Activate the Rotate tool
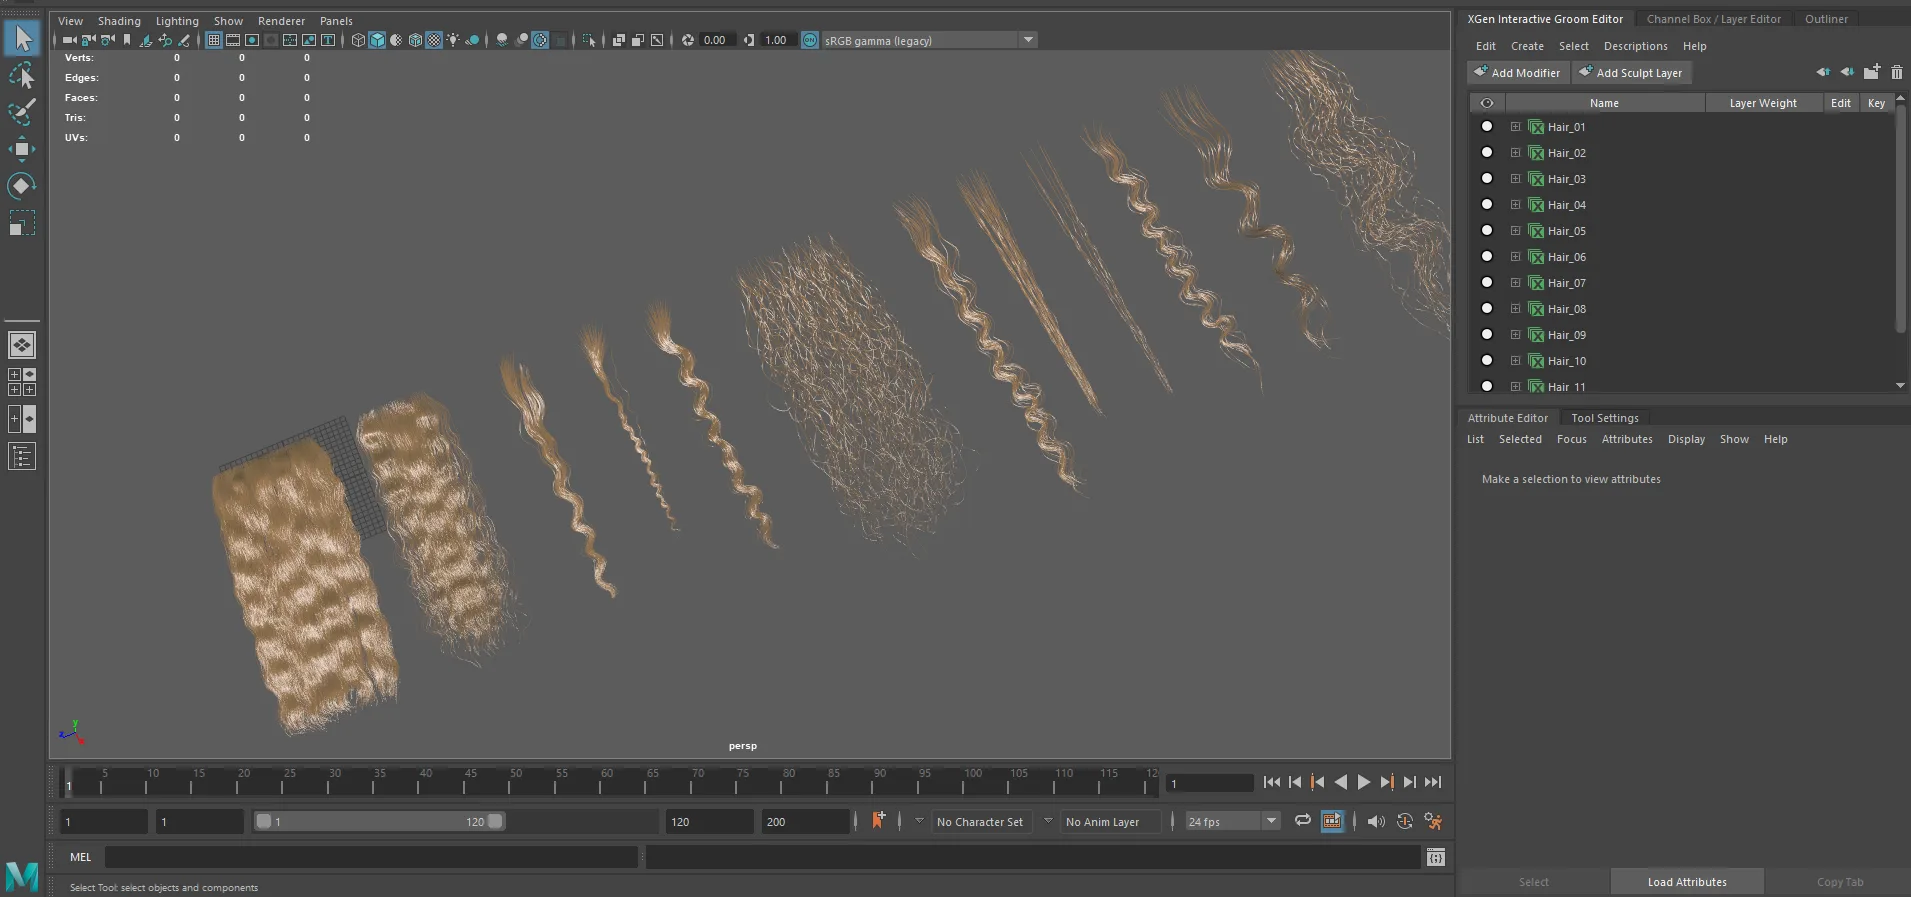 (x=22, y=186)
